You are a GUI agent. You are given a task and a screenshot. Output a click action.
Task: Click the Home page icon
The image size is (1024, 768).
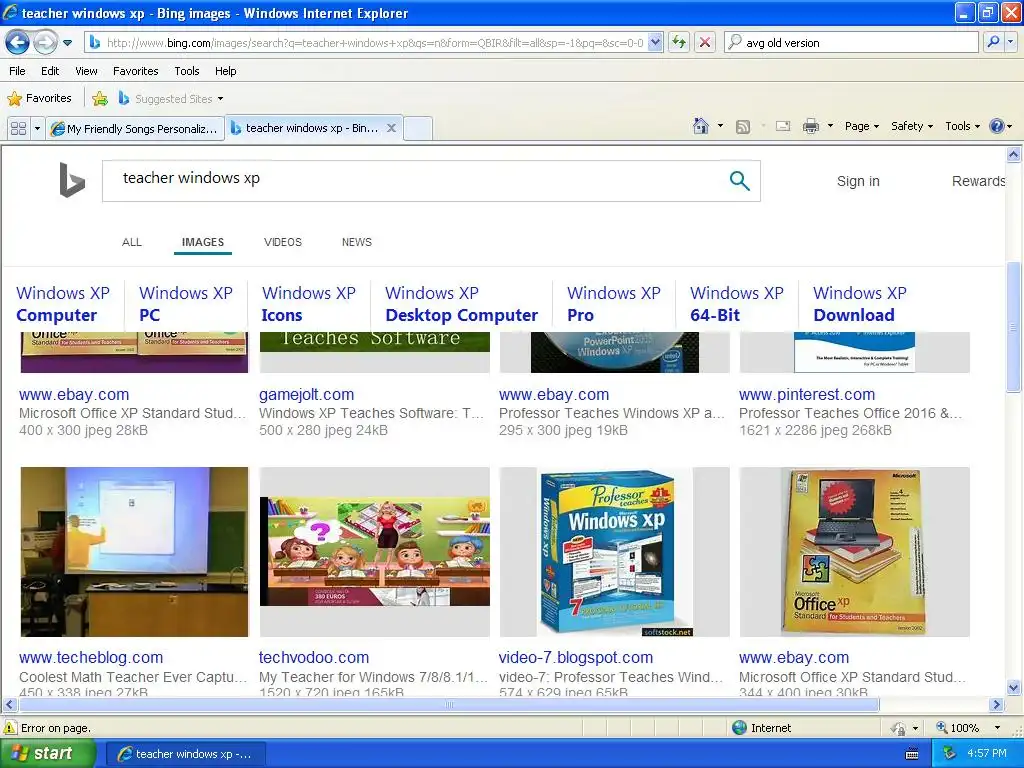tap(701, 125)
